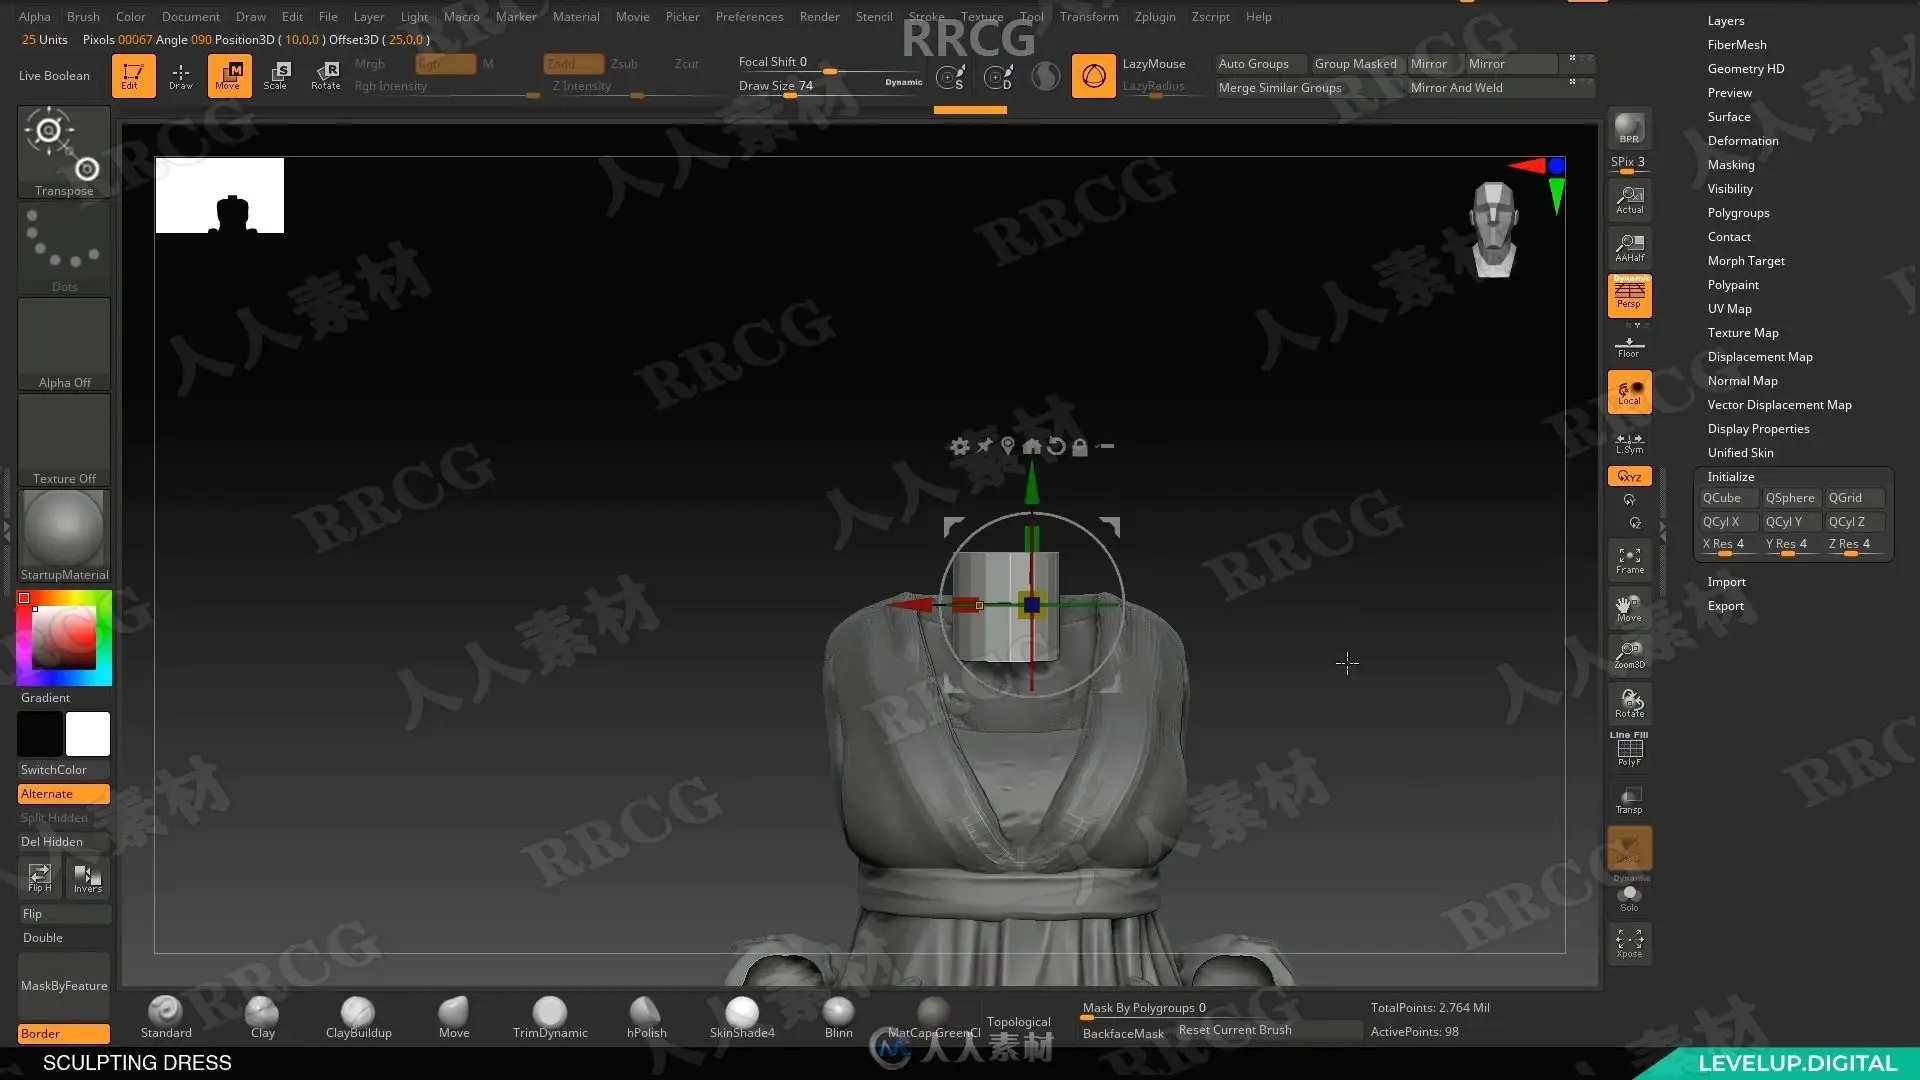This screenshot has height=1080, width=1920.
Task: Click the Frame mesh icon
Action: click(1629, 561)
